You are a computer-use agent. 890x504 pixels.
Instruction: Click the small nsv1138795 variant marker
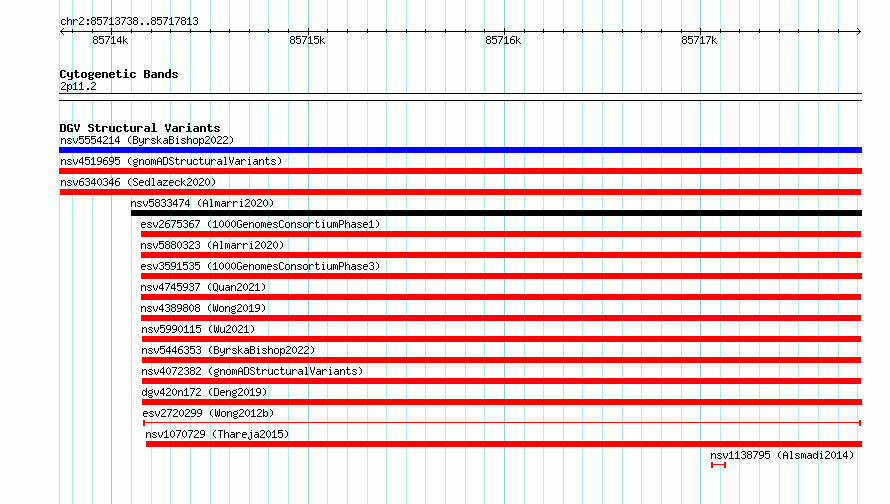719,465
